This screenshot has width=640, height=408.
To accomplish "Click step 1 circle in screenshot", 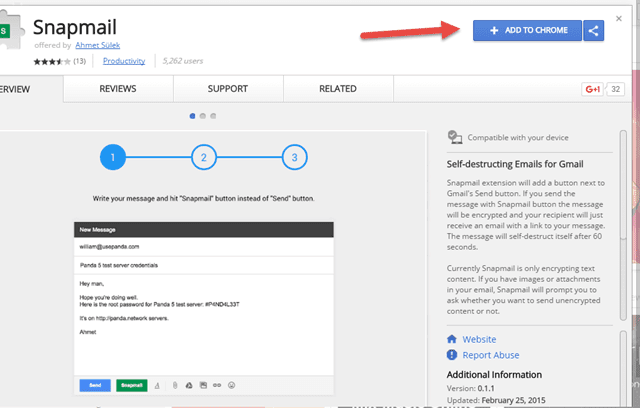I will (113, 157).
